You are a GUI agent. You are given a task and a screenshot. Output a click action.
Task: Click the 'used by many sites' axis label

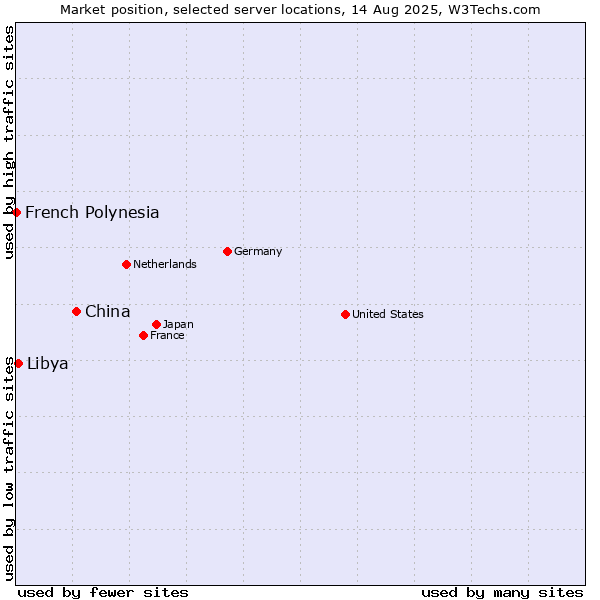click(x=502, y=593)
